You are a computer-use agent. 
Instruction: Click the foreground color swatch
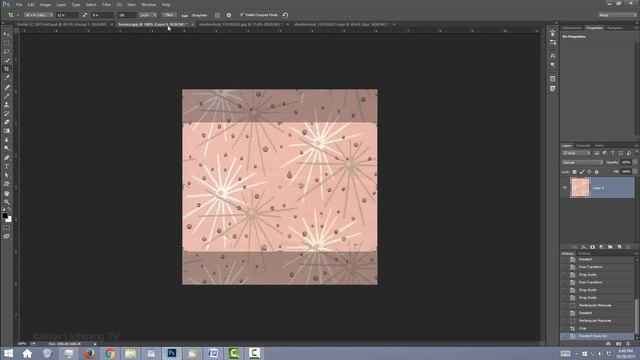(x=4, y=216)
